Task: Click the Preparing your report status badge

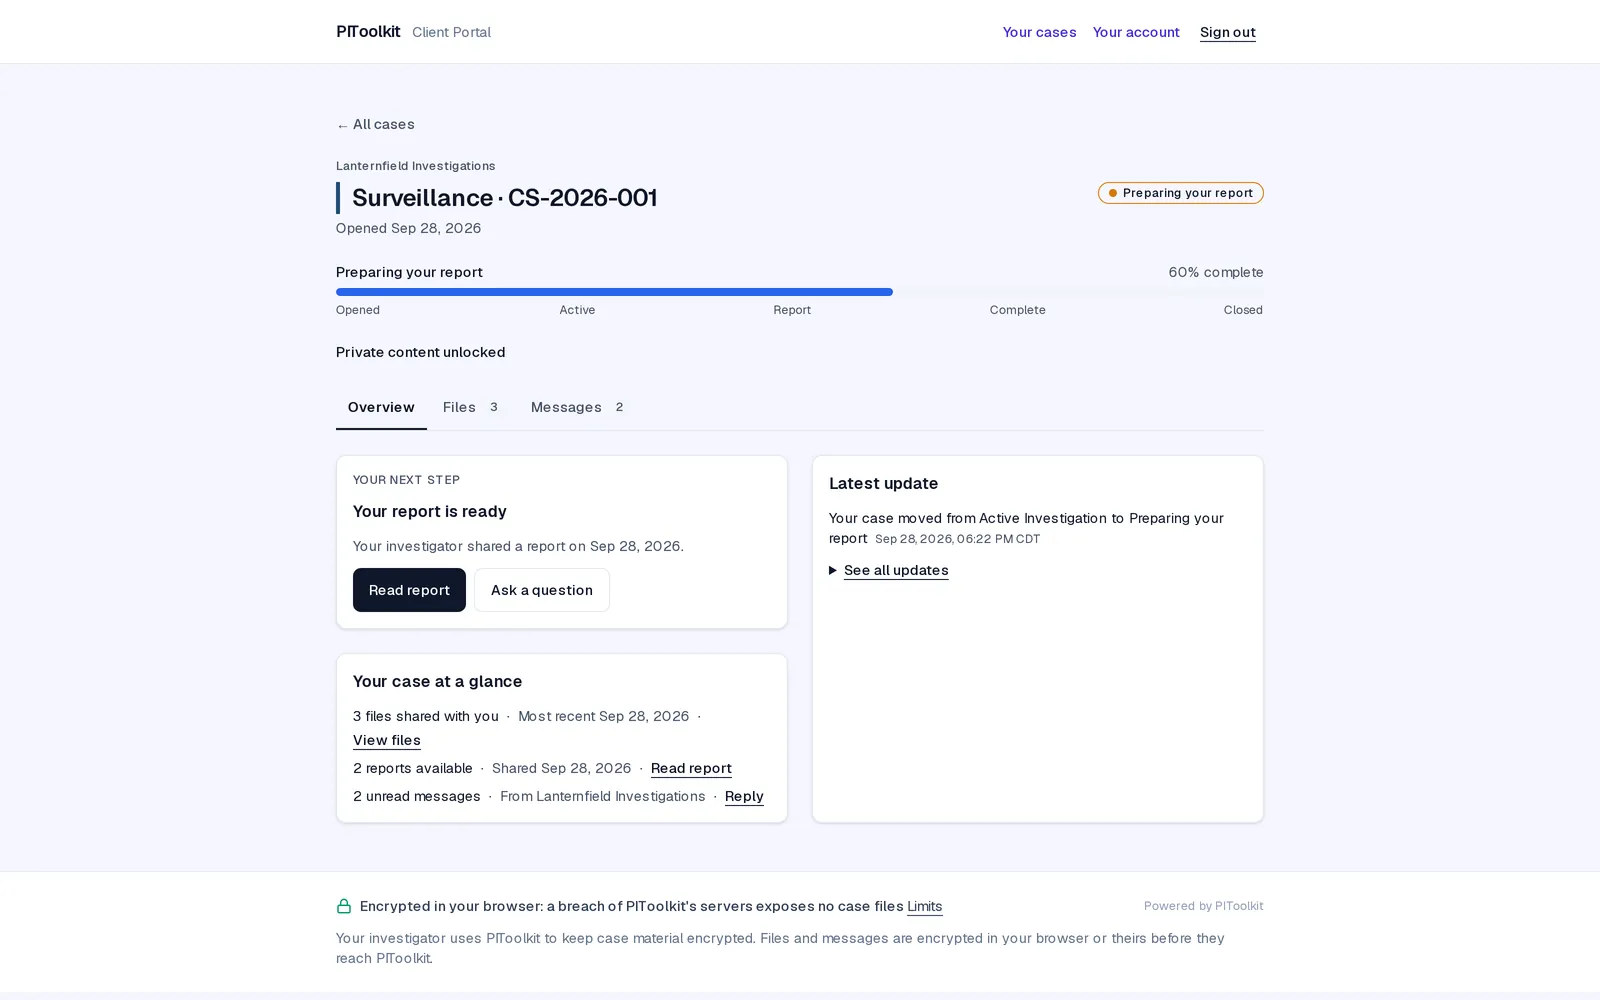Action: [x=1181, y=193]
